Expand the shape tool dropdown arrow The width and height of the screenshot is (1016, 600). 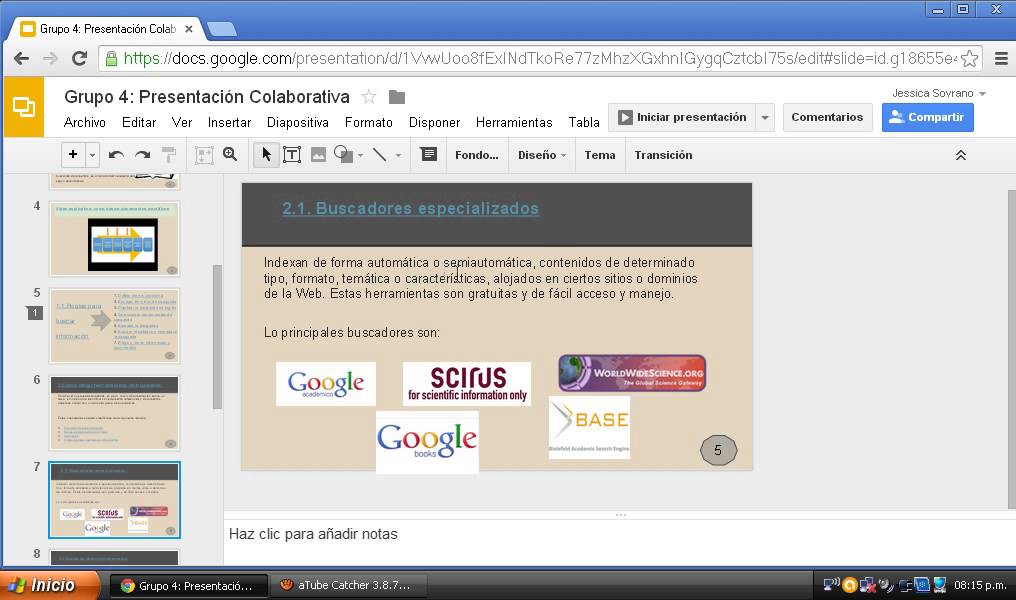pos(360,156)
